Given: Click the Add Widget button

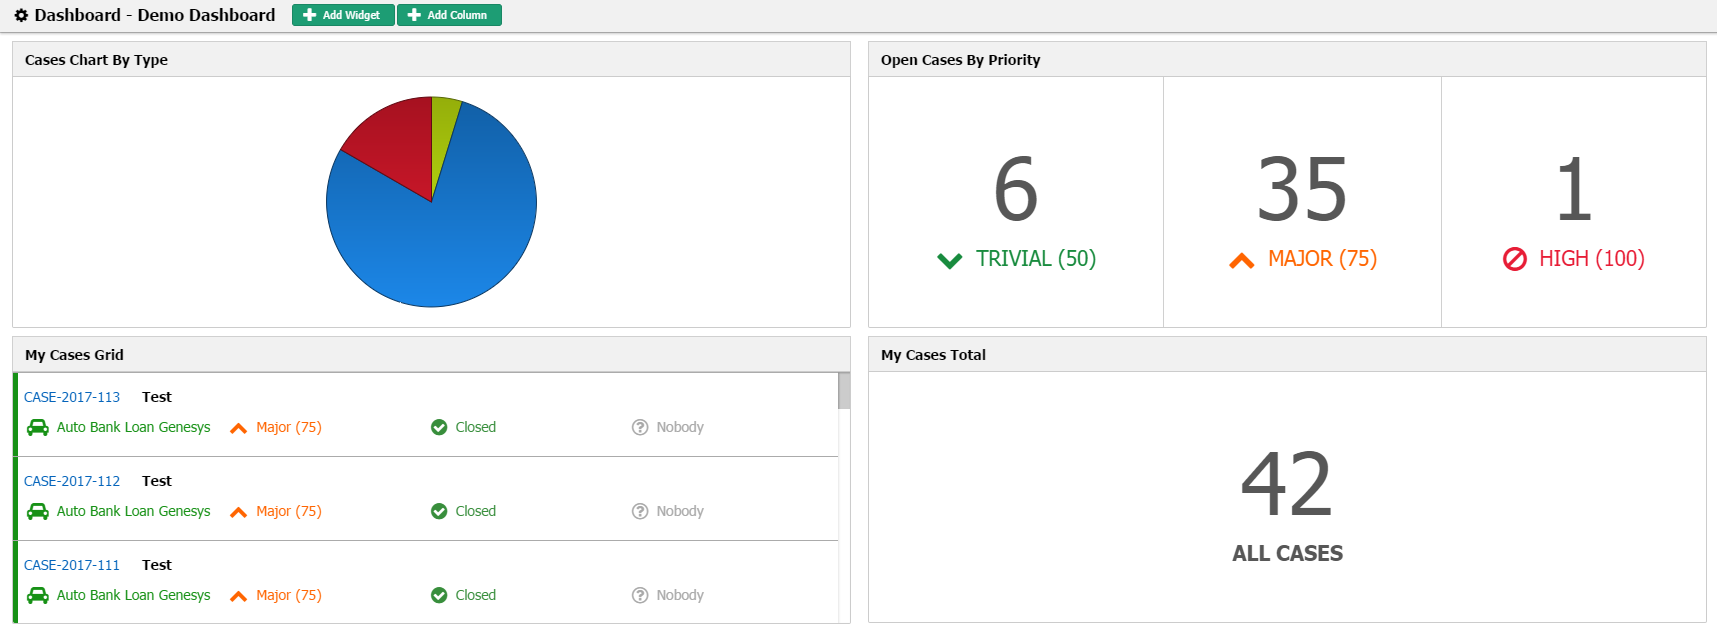Looking at the screenshot, I should (343, 15).
